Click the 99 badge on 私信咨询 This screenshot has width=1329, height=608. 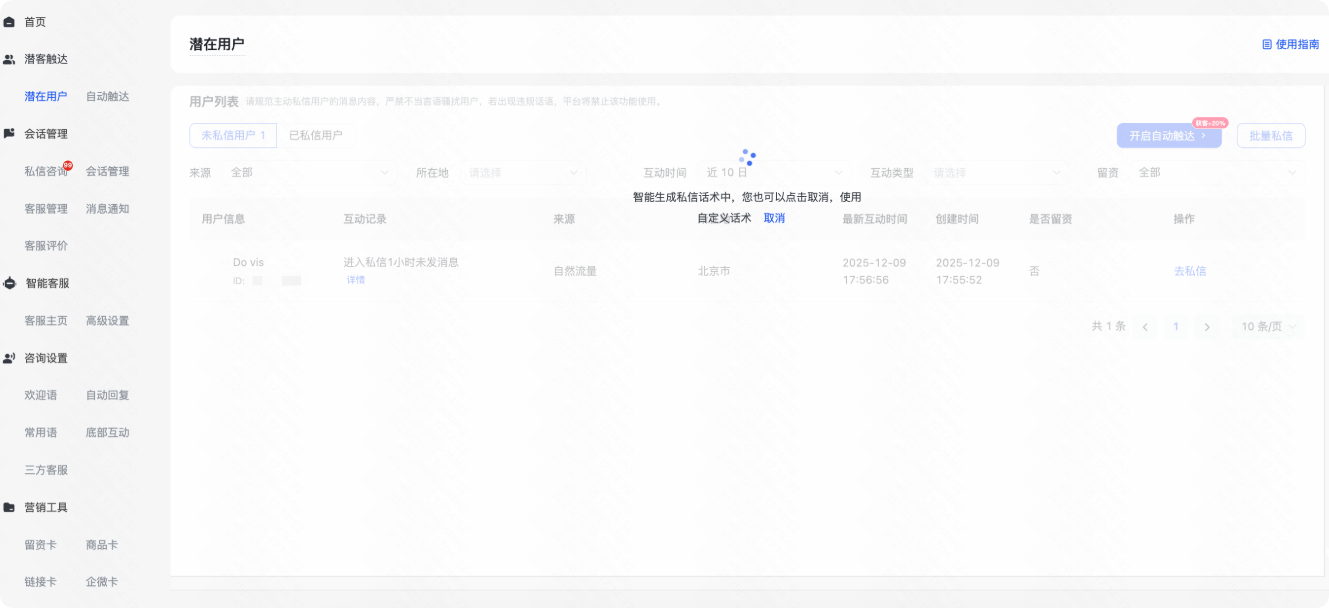click(68, 165)
